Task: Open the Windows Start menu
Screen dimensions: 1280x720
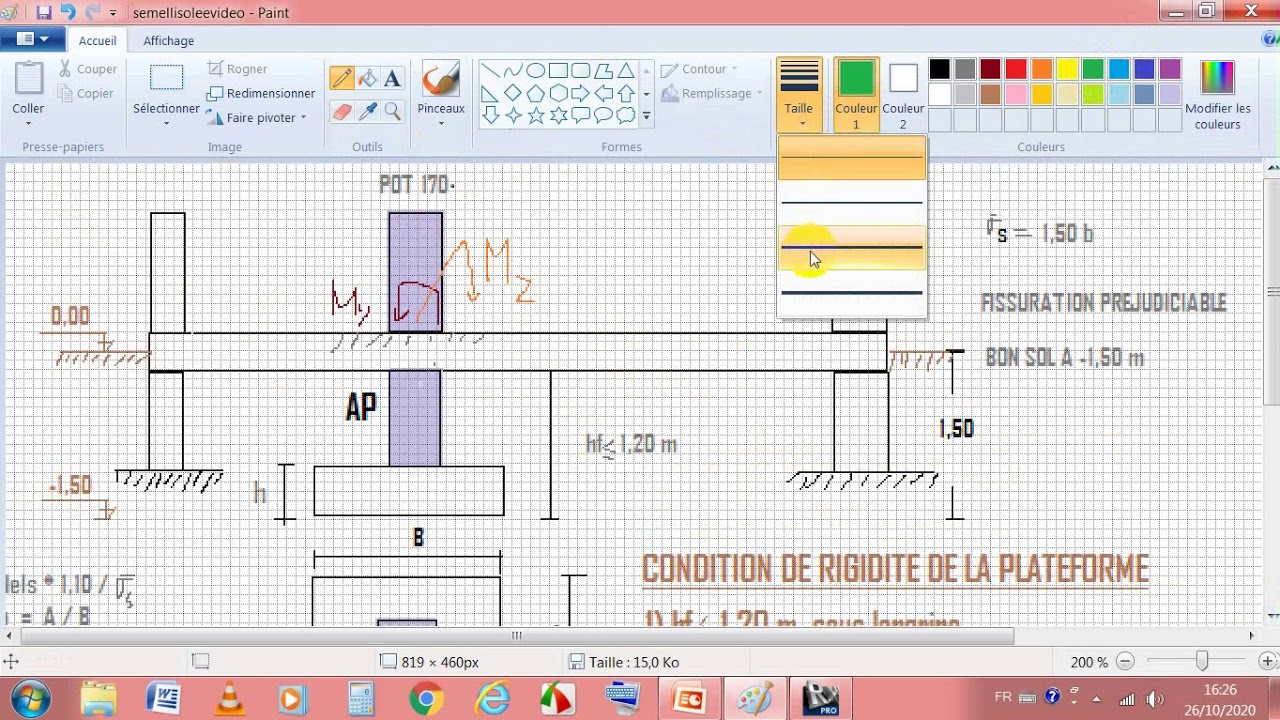Action: pos(31,698)
